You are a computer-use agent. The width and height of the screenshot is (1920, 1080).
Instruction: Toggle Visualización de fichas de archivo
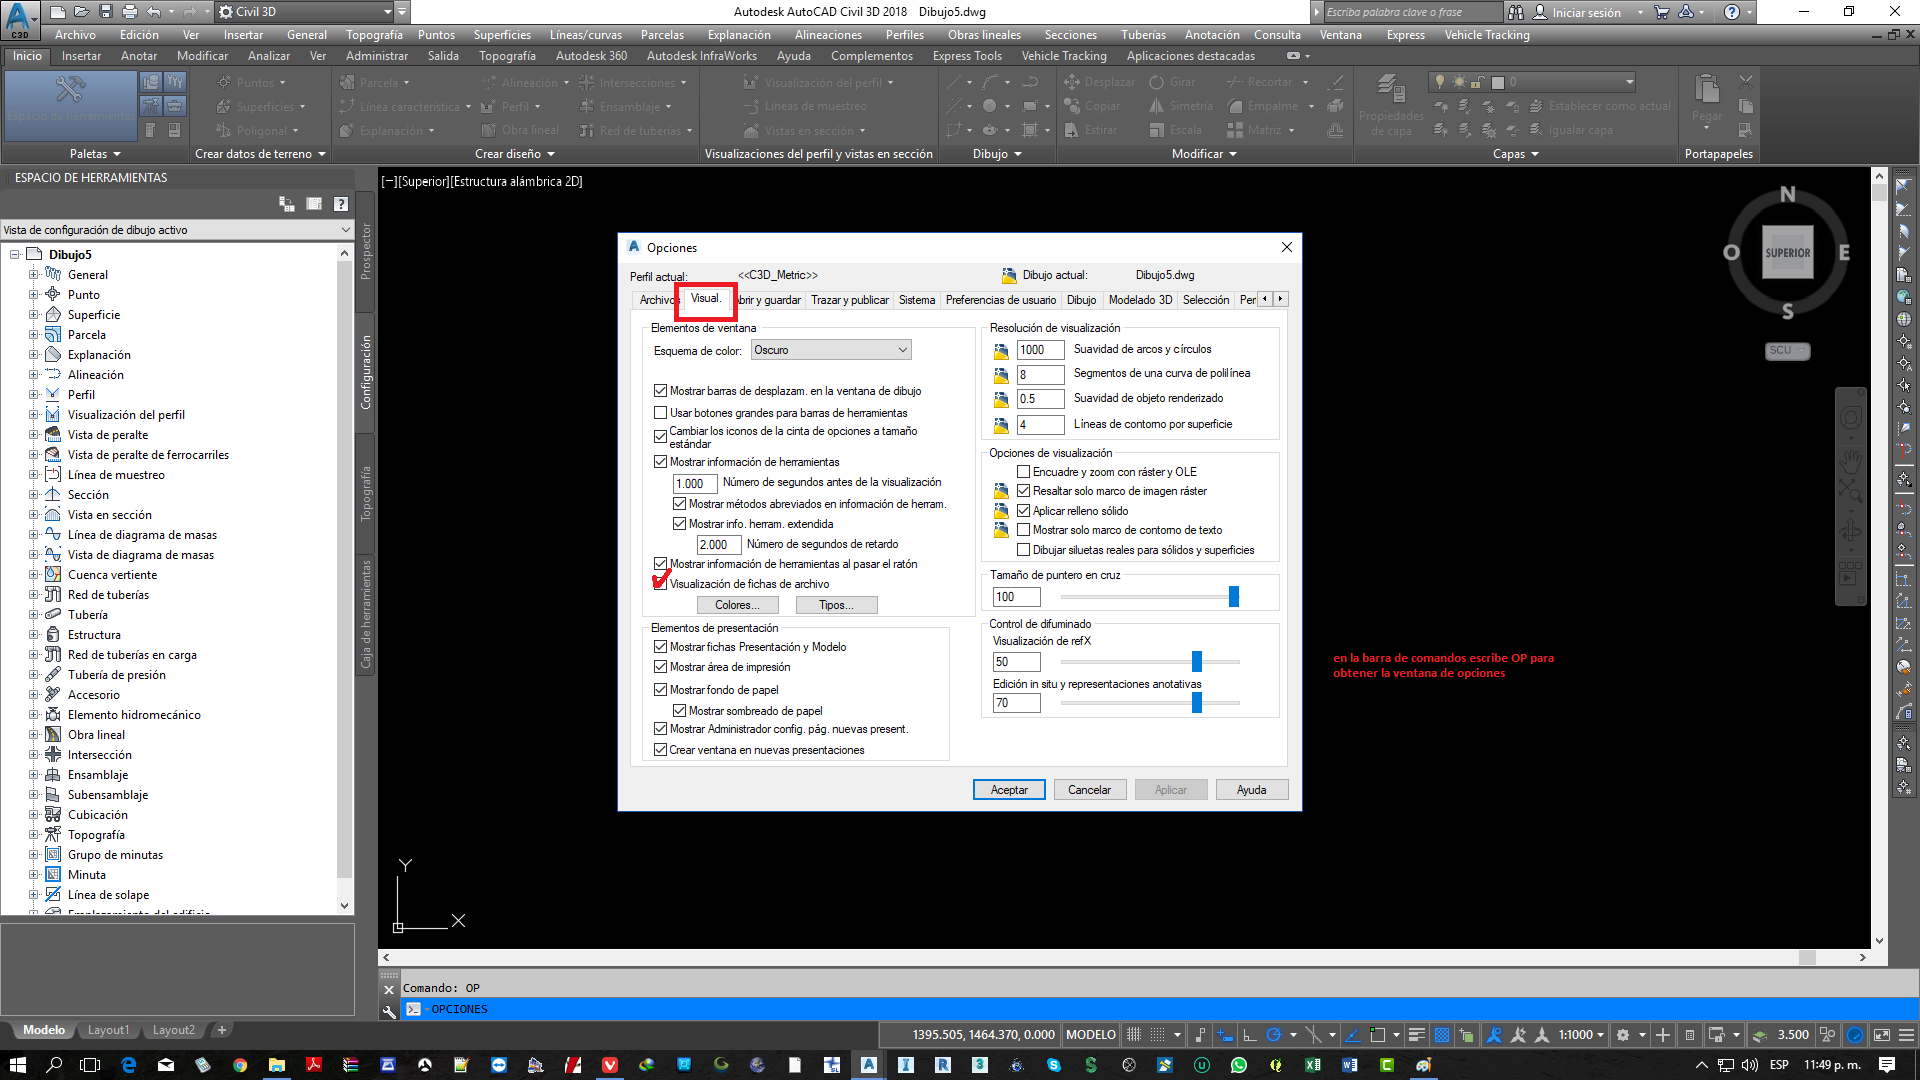pyautogui.click(x=660, y=584)
